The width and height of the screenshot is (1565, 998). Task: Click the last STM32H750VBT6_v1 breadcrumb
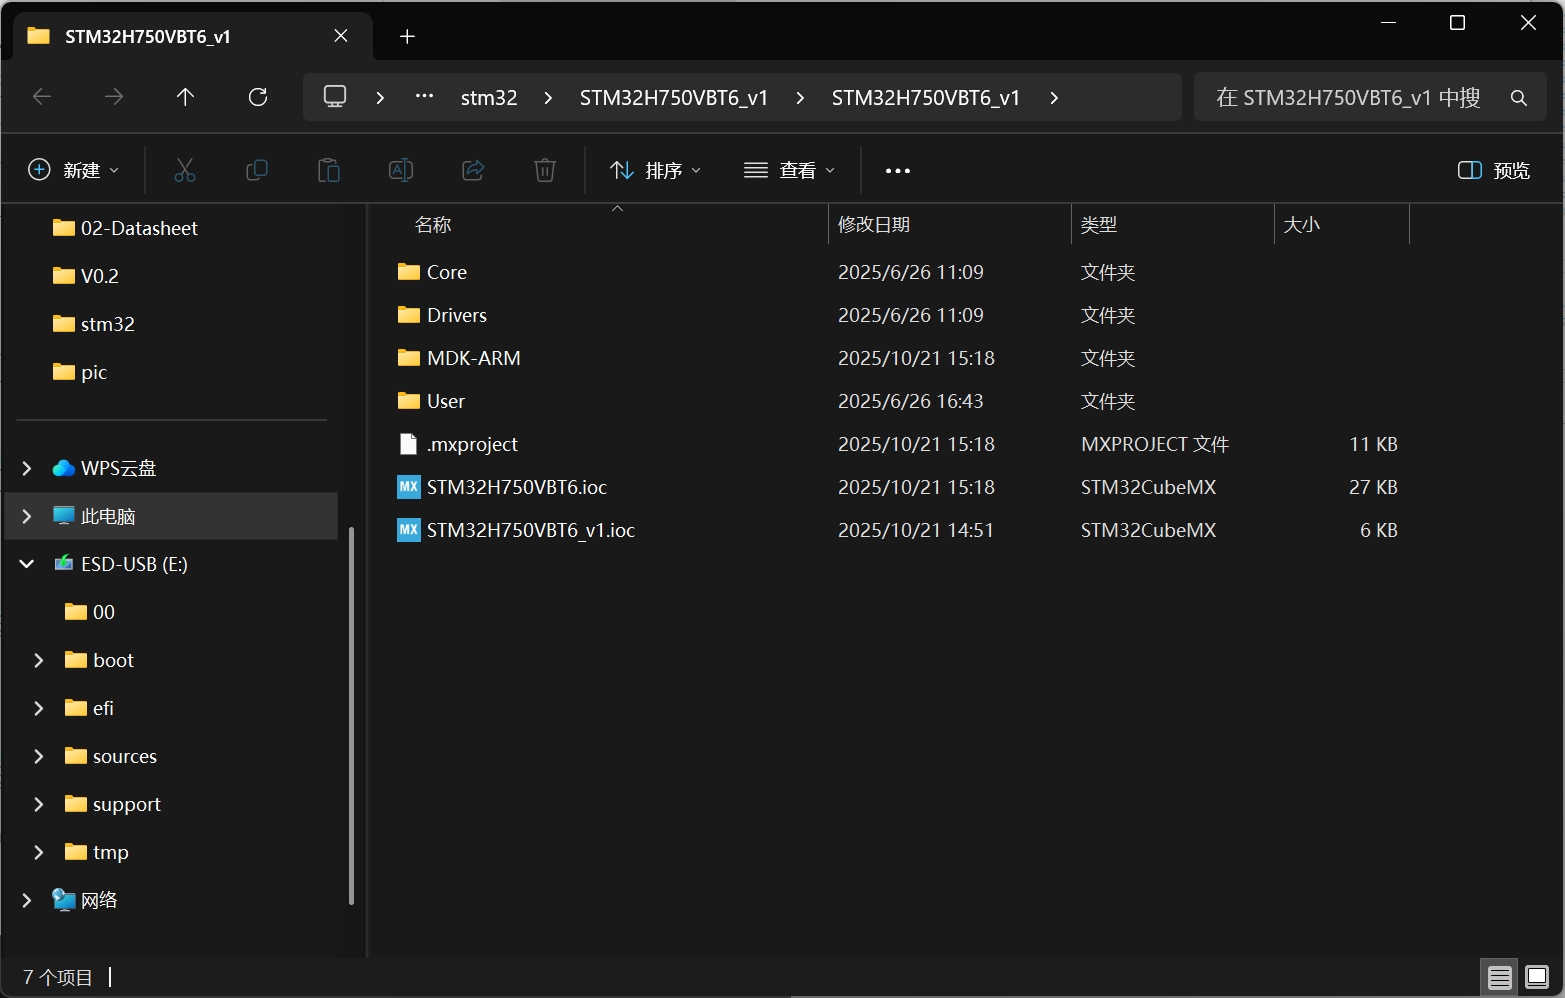pos(926,98)
